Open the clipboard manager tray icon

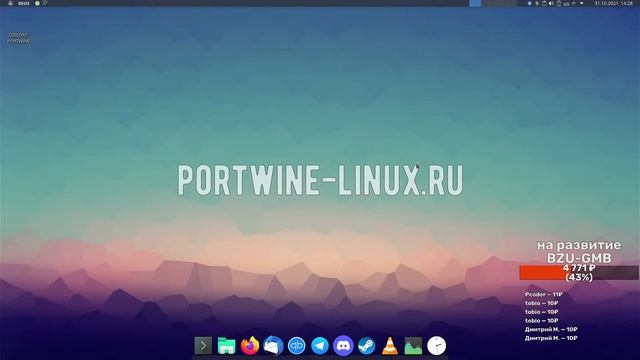pyautogui.click(x=544, y=3)
